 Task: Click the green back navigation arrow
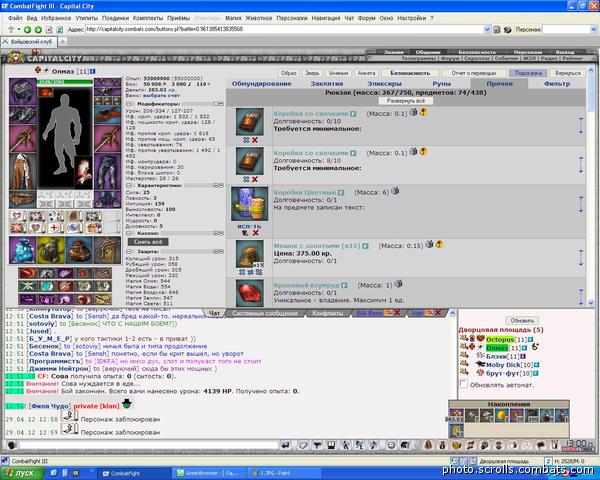tap(28, 29)
